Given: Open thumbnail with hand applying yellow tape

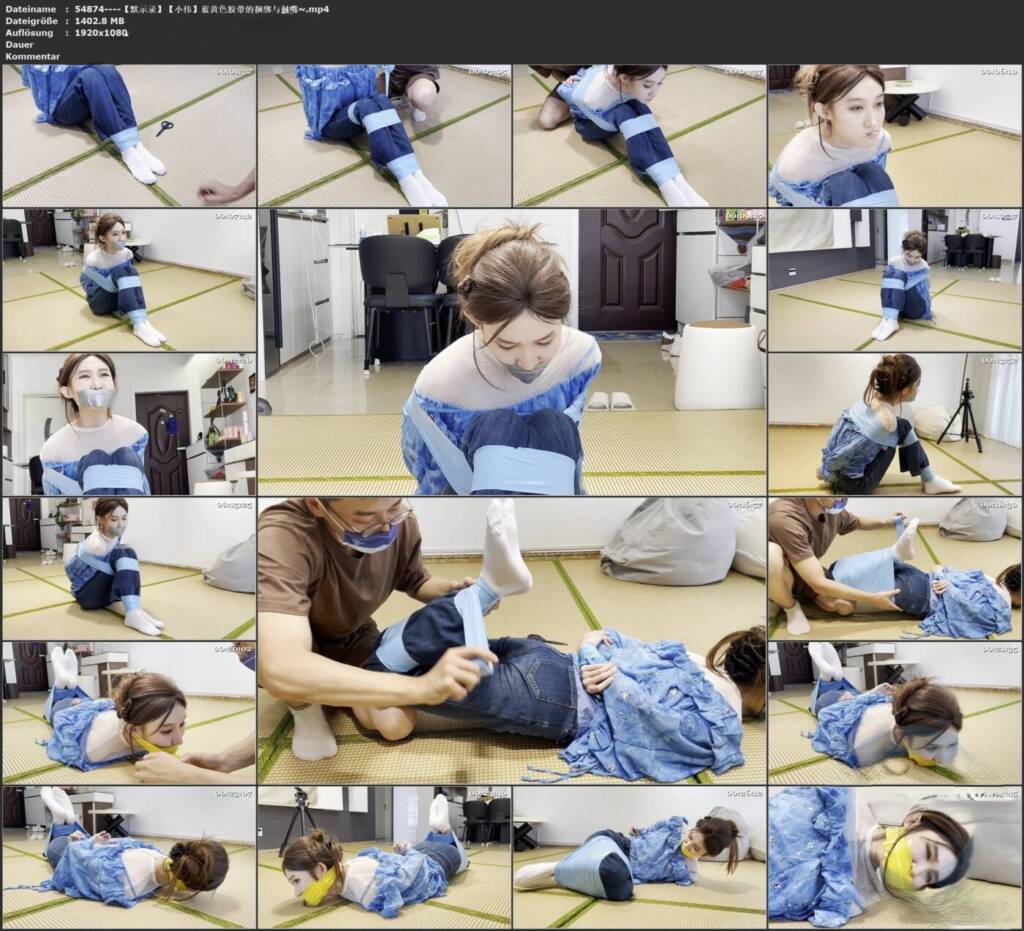Looking at the screenshot, I should (x=129, y=713).
